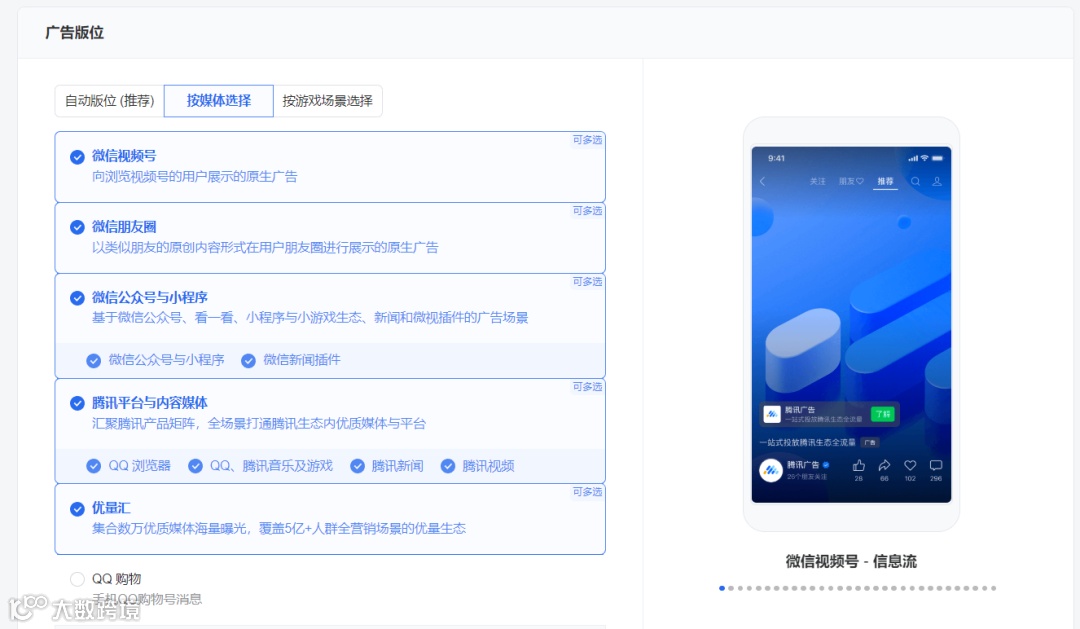1080x629 pixels.
Task: Click the 向浏览视频号的用户展示的原生广告 description
Action: click(195, 177)
